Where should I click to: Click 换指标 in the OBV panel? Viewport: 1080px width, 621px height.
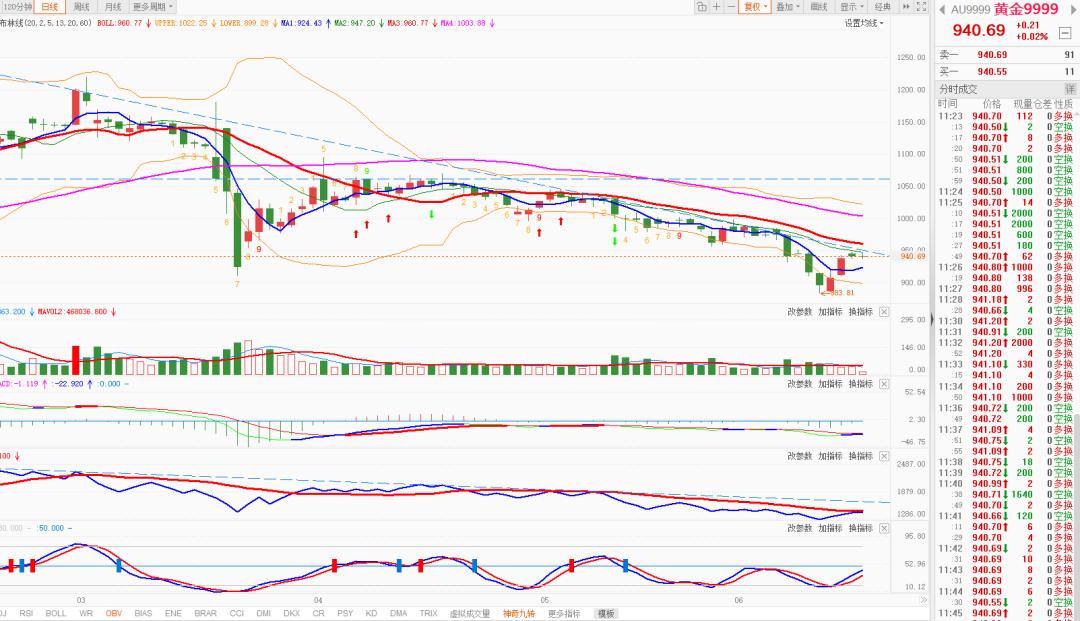[860, 456]
